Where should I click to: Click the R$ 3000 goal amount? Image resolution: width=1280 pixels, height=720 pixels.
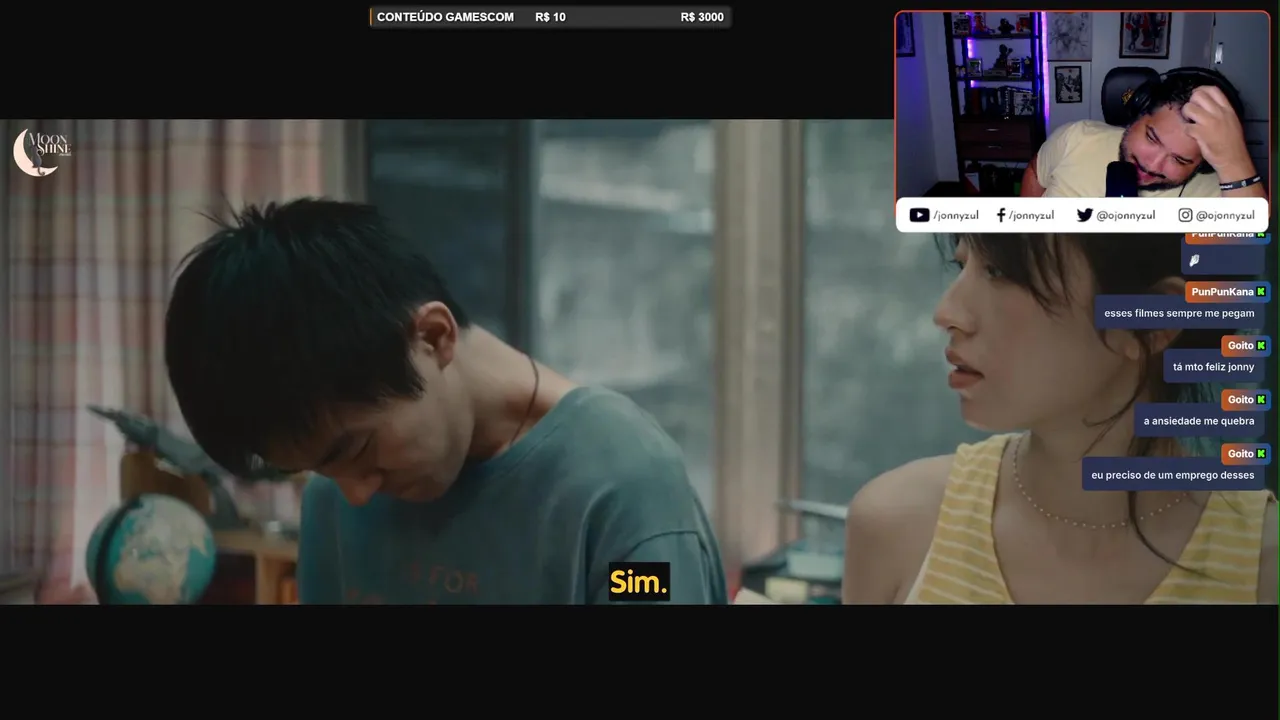(702, 17)
